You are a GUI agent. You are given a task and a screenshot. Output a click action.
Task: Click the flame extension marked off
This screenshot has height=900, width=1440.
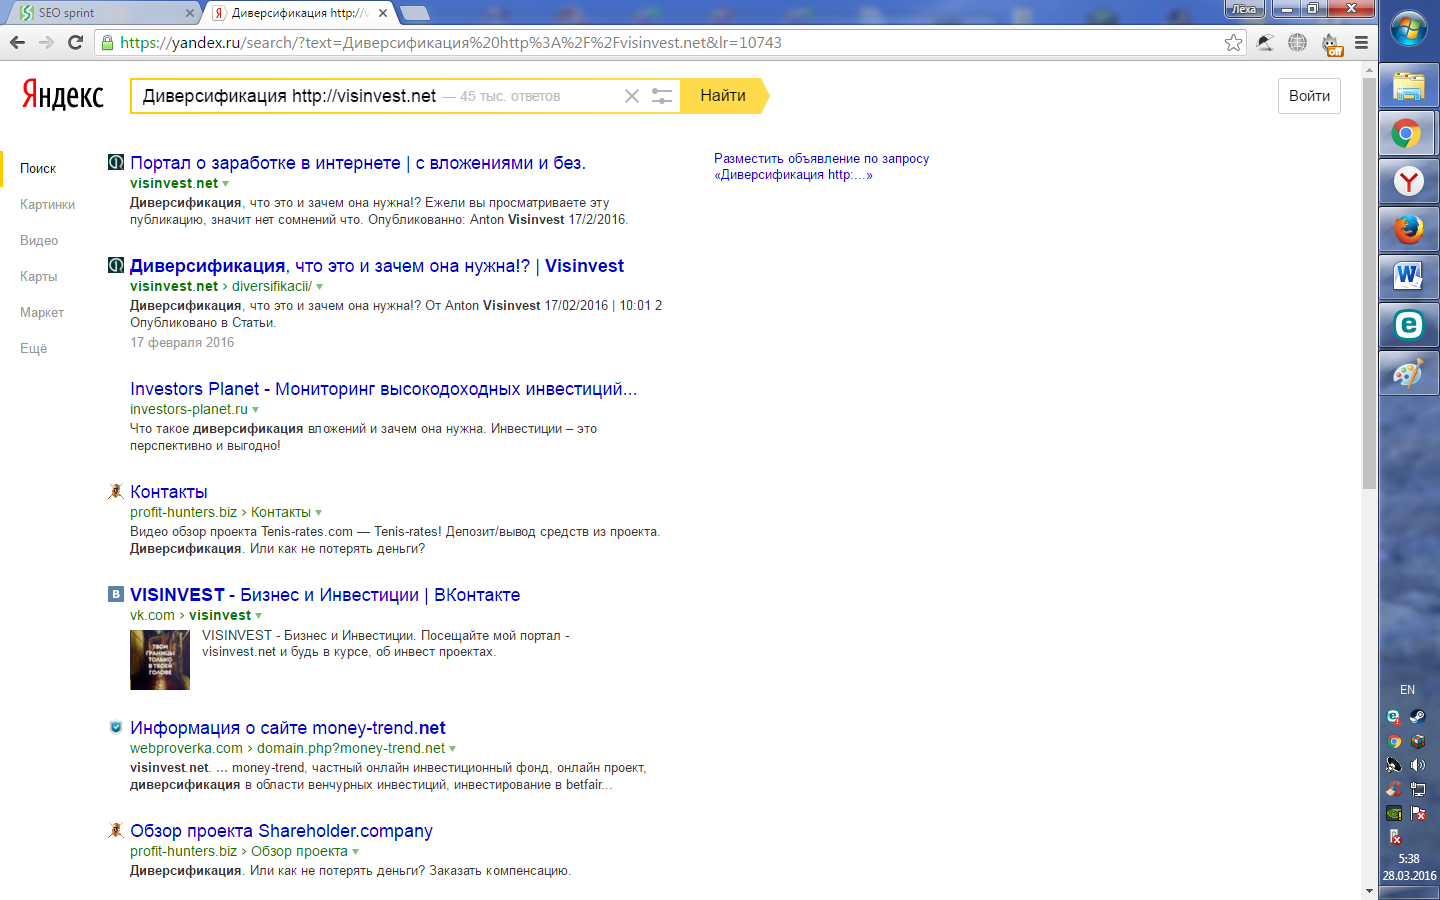point(1330,43)
